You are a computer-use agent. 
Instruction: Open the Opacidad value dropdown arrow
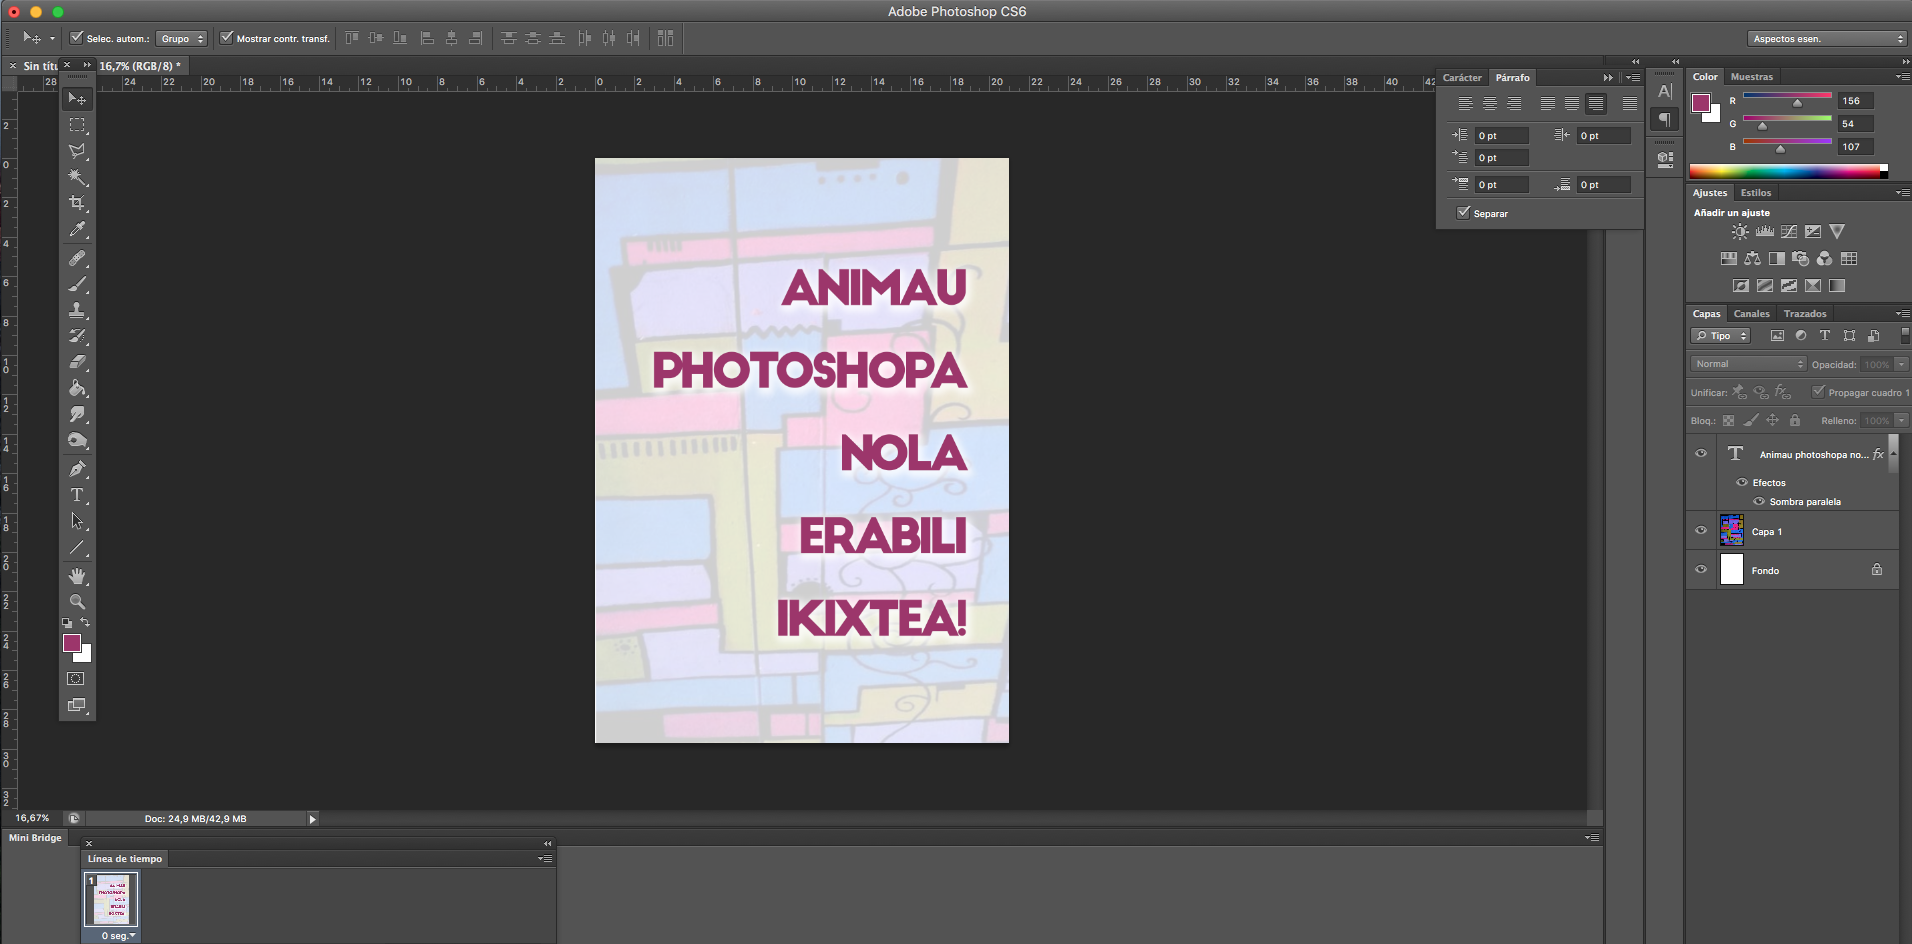pos(1902,364)
